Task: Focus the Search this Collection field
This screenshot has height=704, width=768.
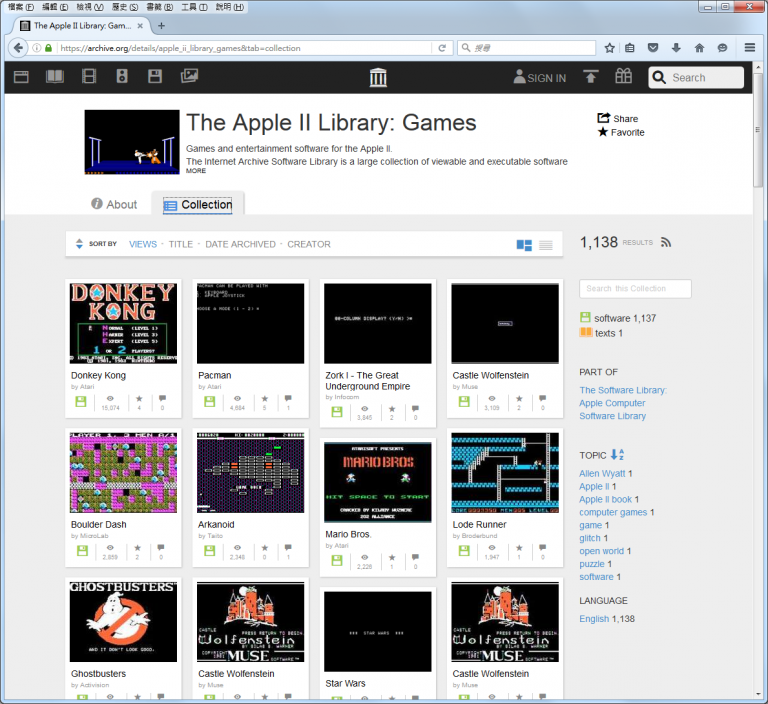Action: pyautogui.click(x=635, y=289)
